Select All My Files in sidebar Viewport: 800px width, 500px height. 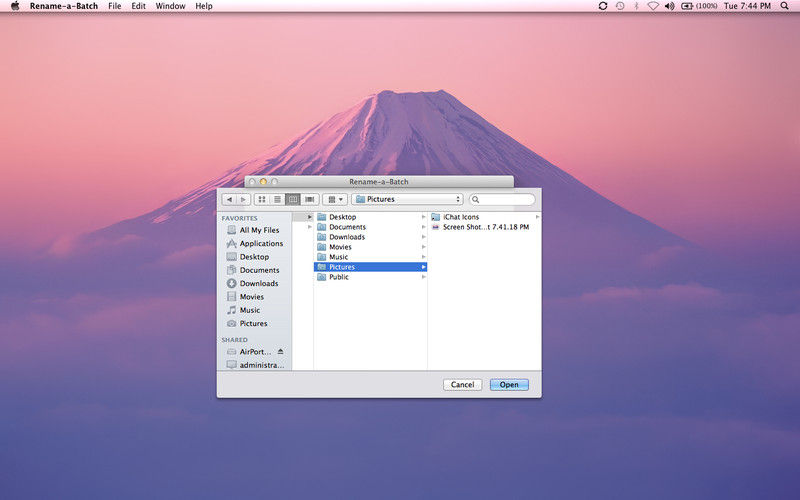259,230
